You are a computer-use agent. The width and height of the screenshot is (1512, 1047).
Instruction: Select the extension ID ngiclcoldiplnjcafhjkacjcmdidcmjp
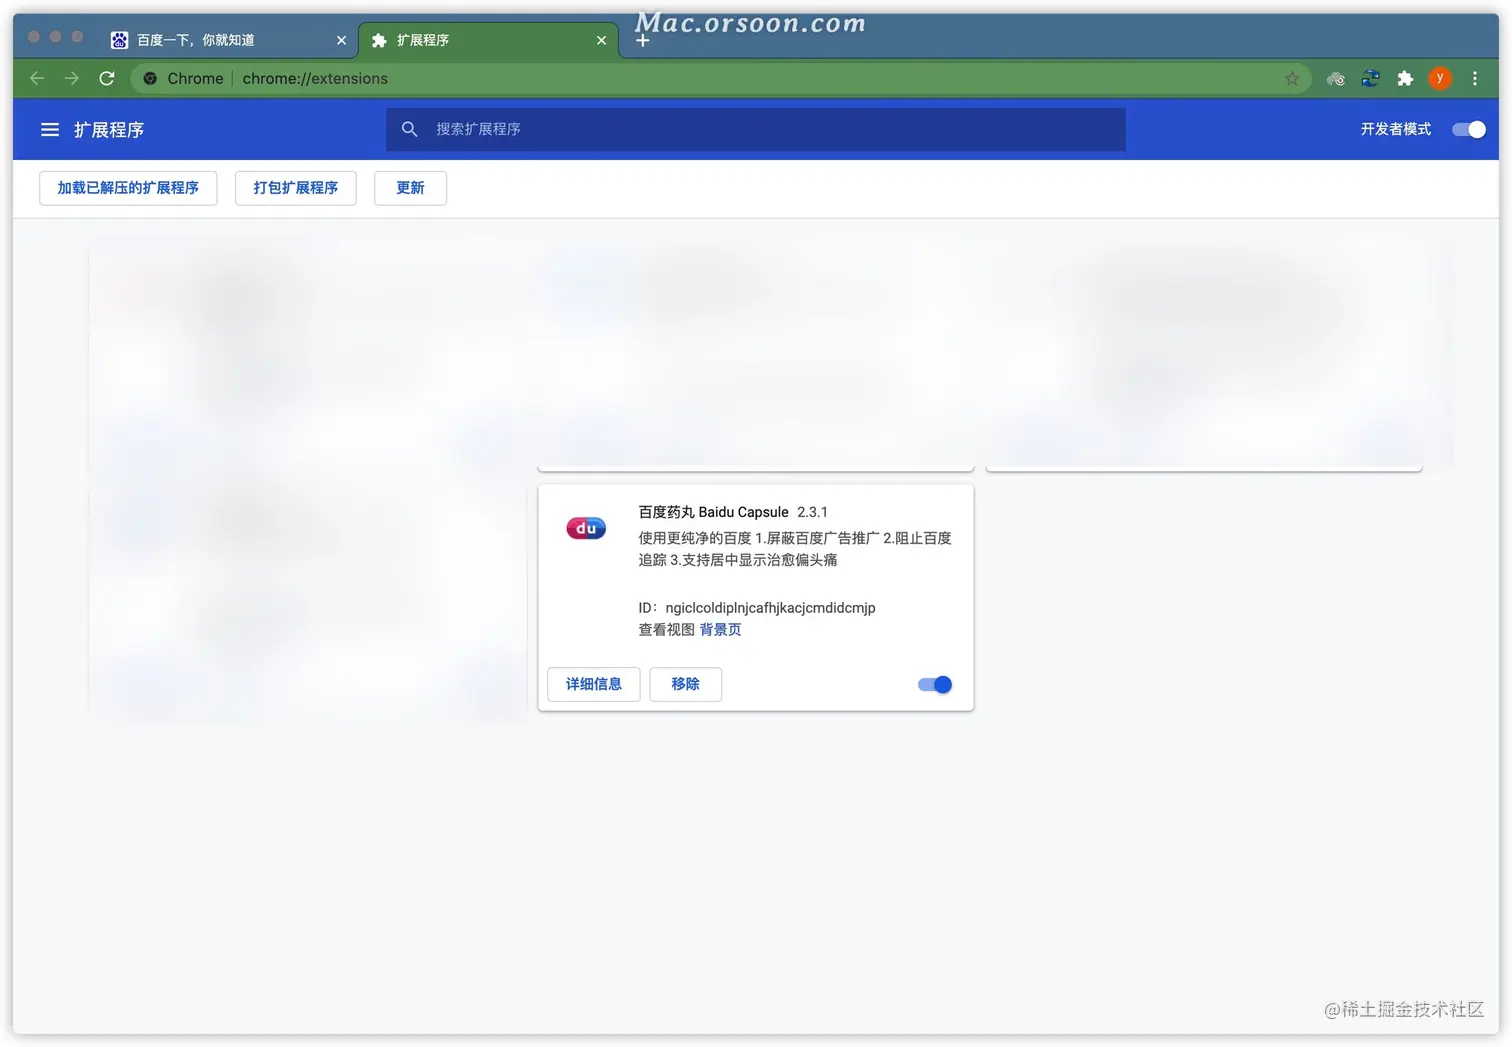point(770,608)
